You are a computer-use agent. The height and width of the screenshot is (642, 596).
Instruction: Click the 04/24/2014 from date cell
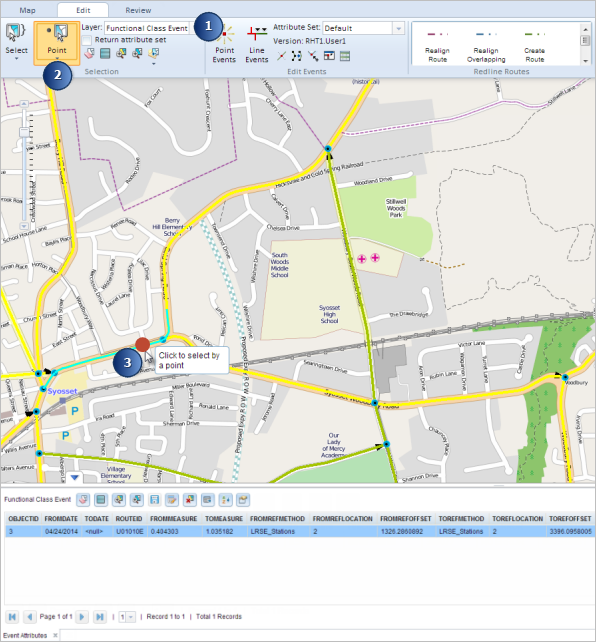pos(61,531)
